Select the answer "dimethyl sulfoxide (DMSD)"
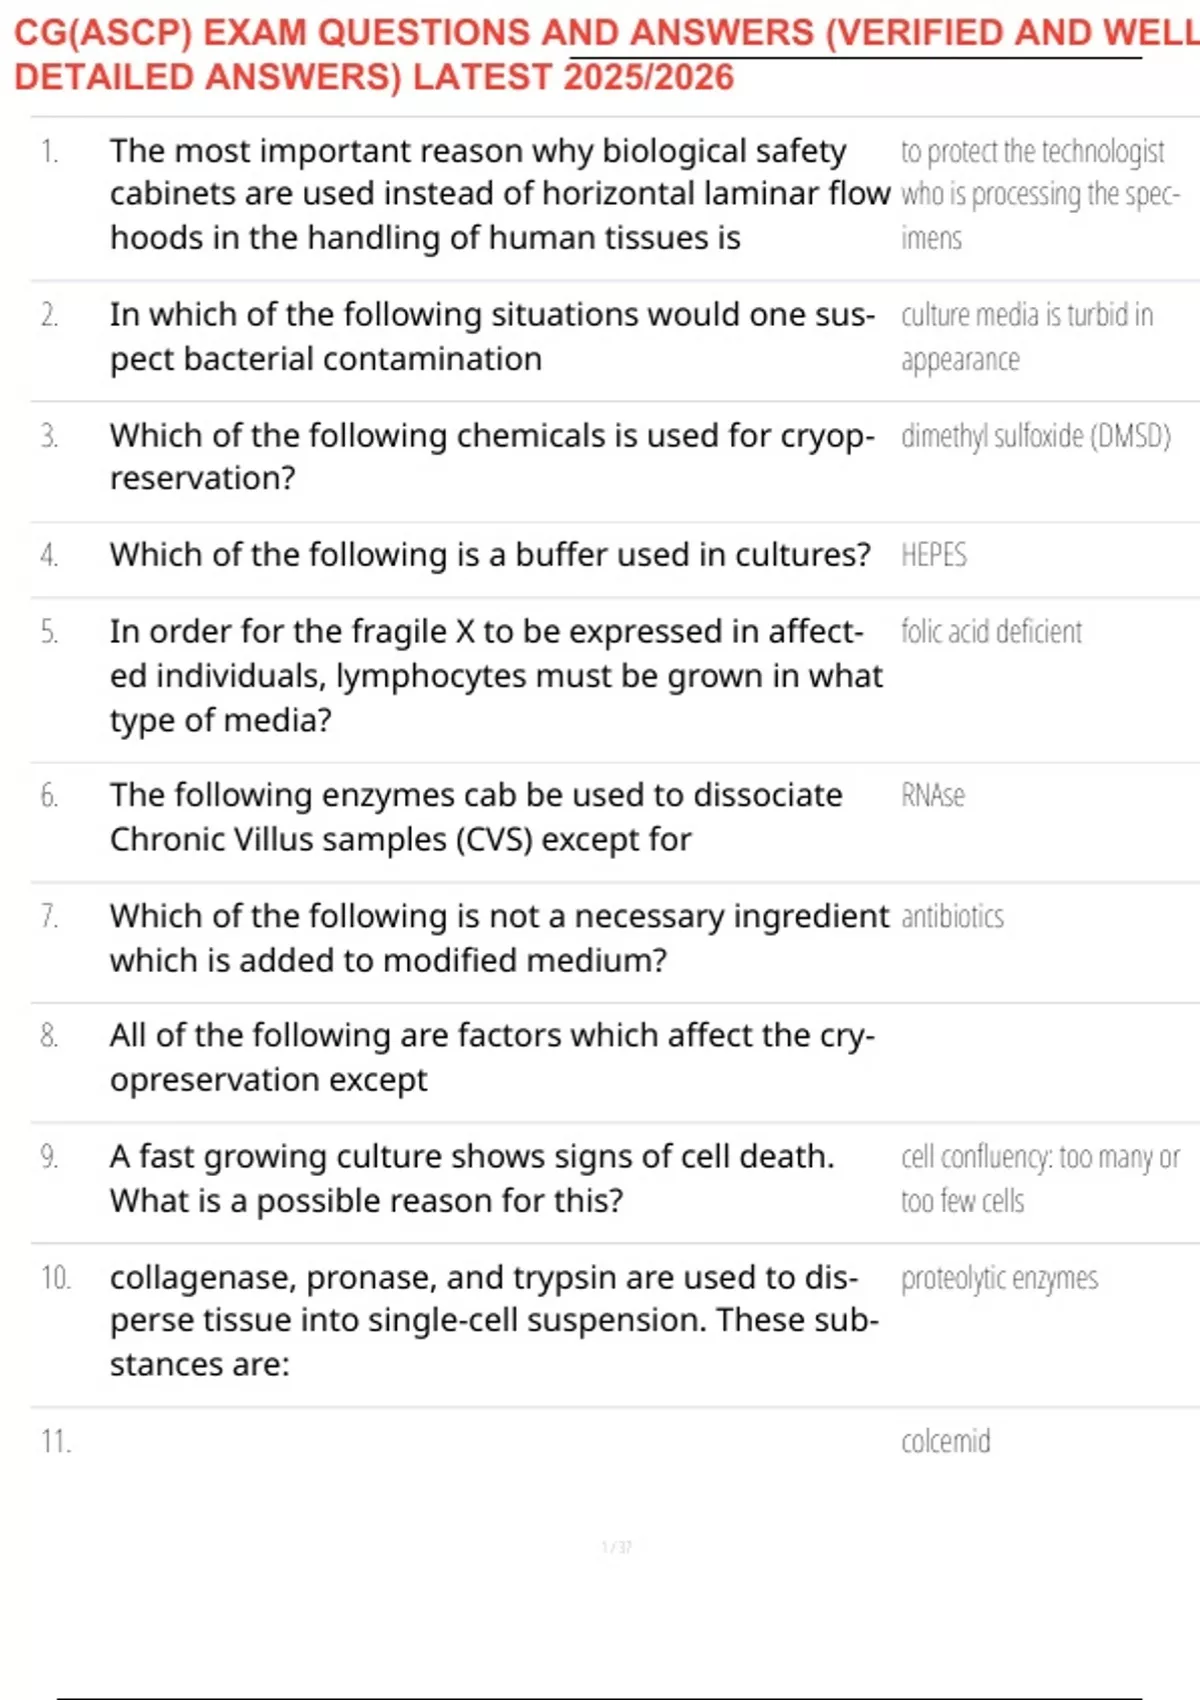The image size is (1200, 1700). 1035,437
